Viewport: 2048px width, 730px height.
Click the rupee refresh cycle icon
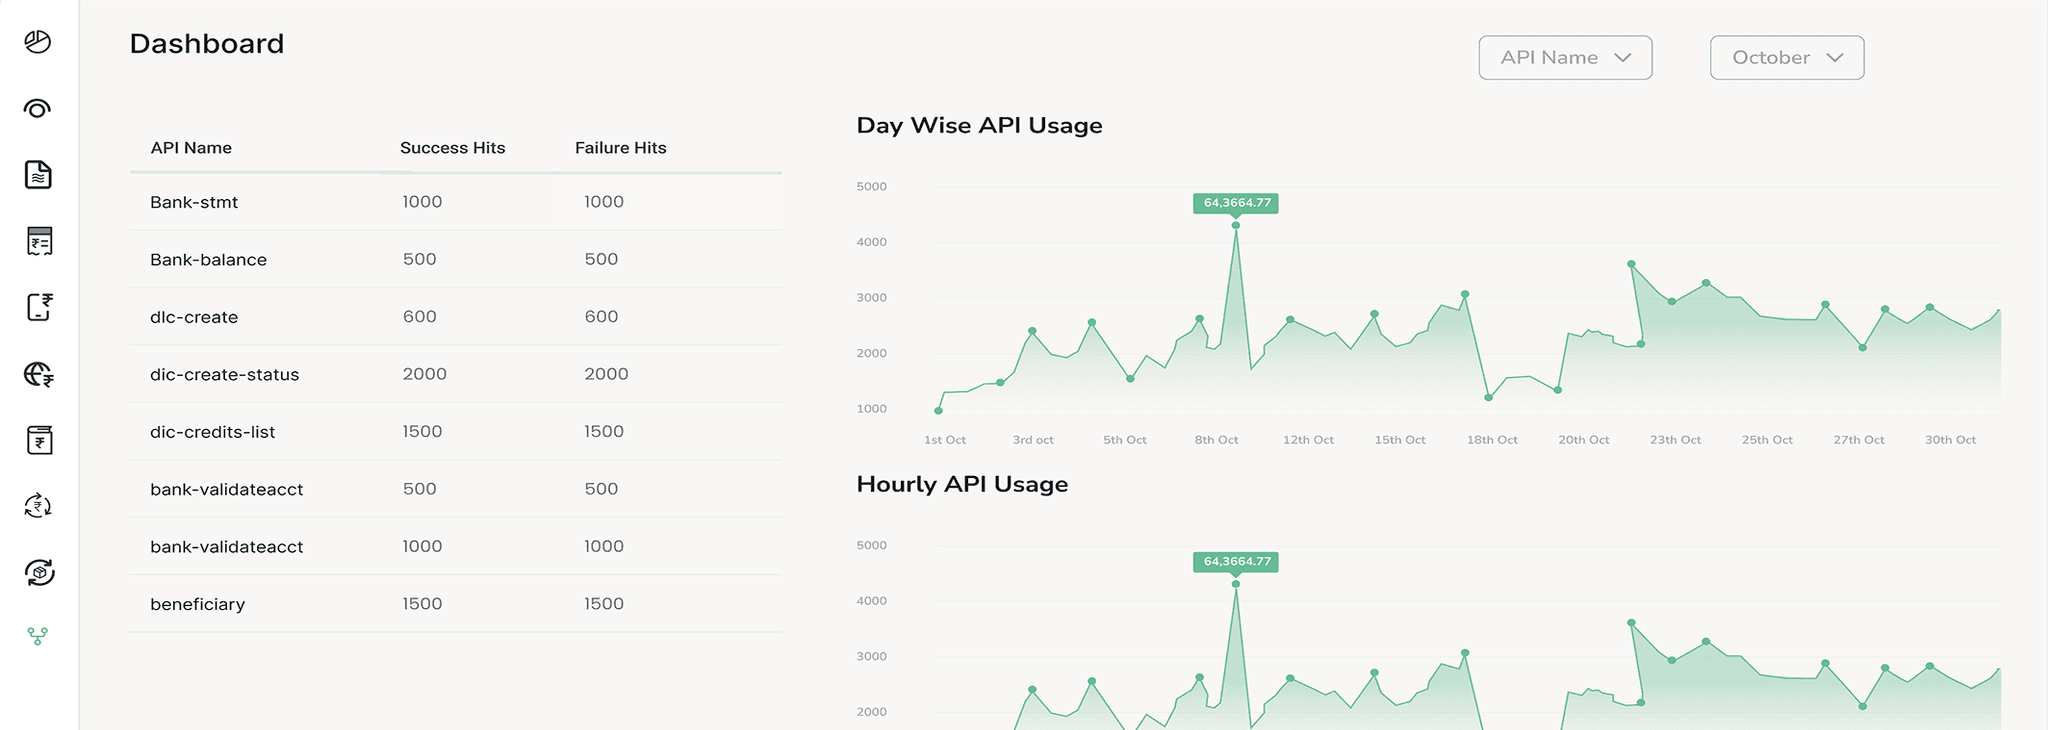38,506
